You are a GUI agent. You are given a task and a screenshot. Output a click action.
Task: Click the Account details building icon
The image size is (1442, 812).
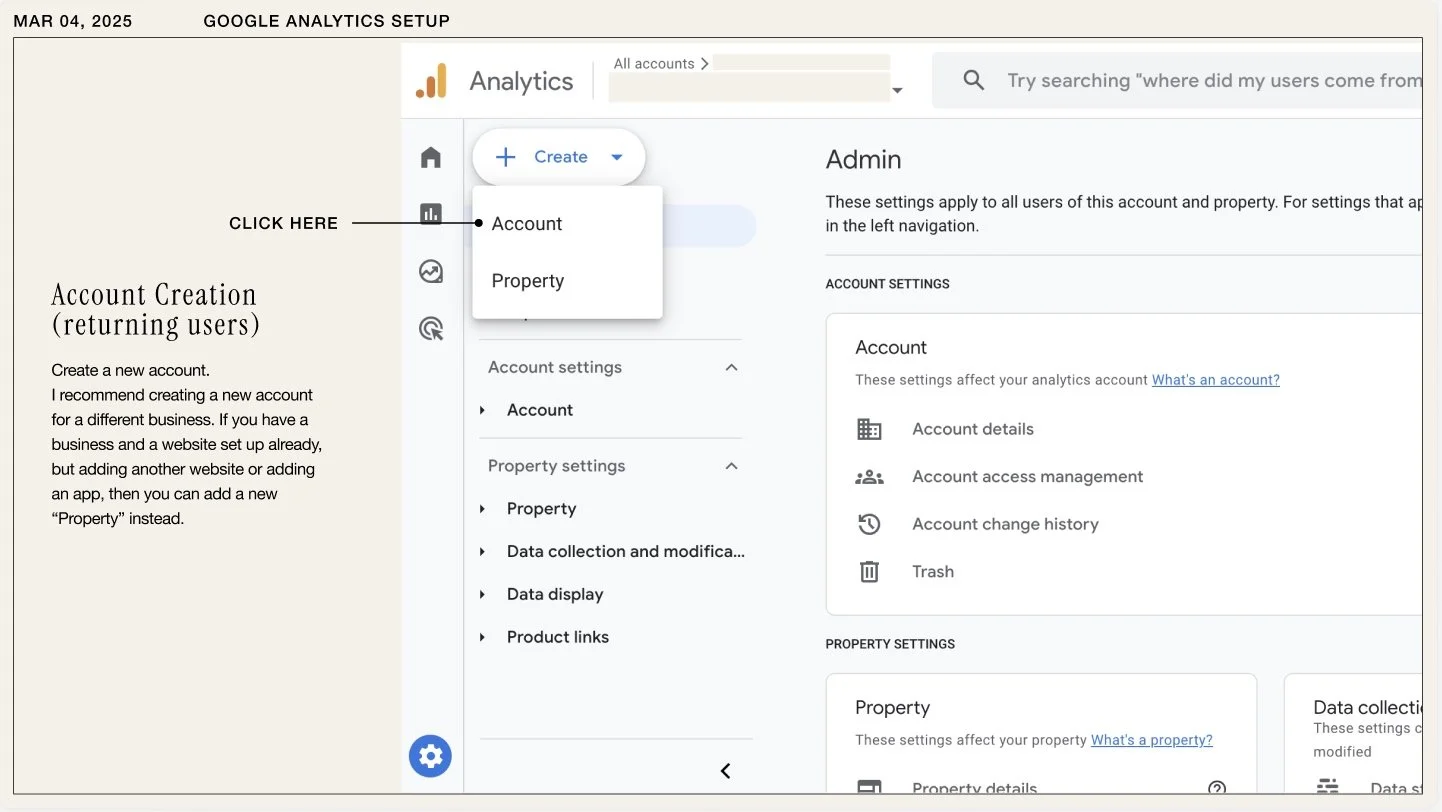[870, 429]
